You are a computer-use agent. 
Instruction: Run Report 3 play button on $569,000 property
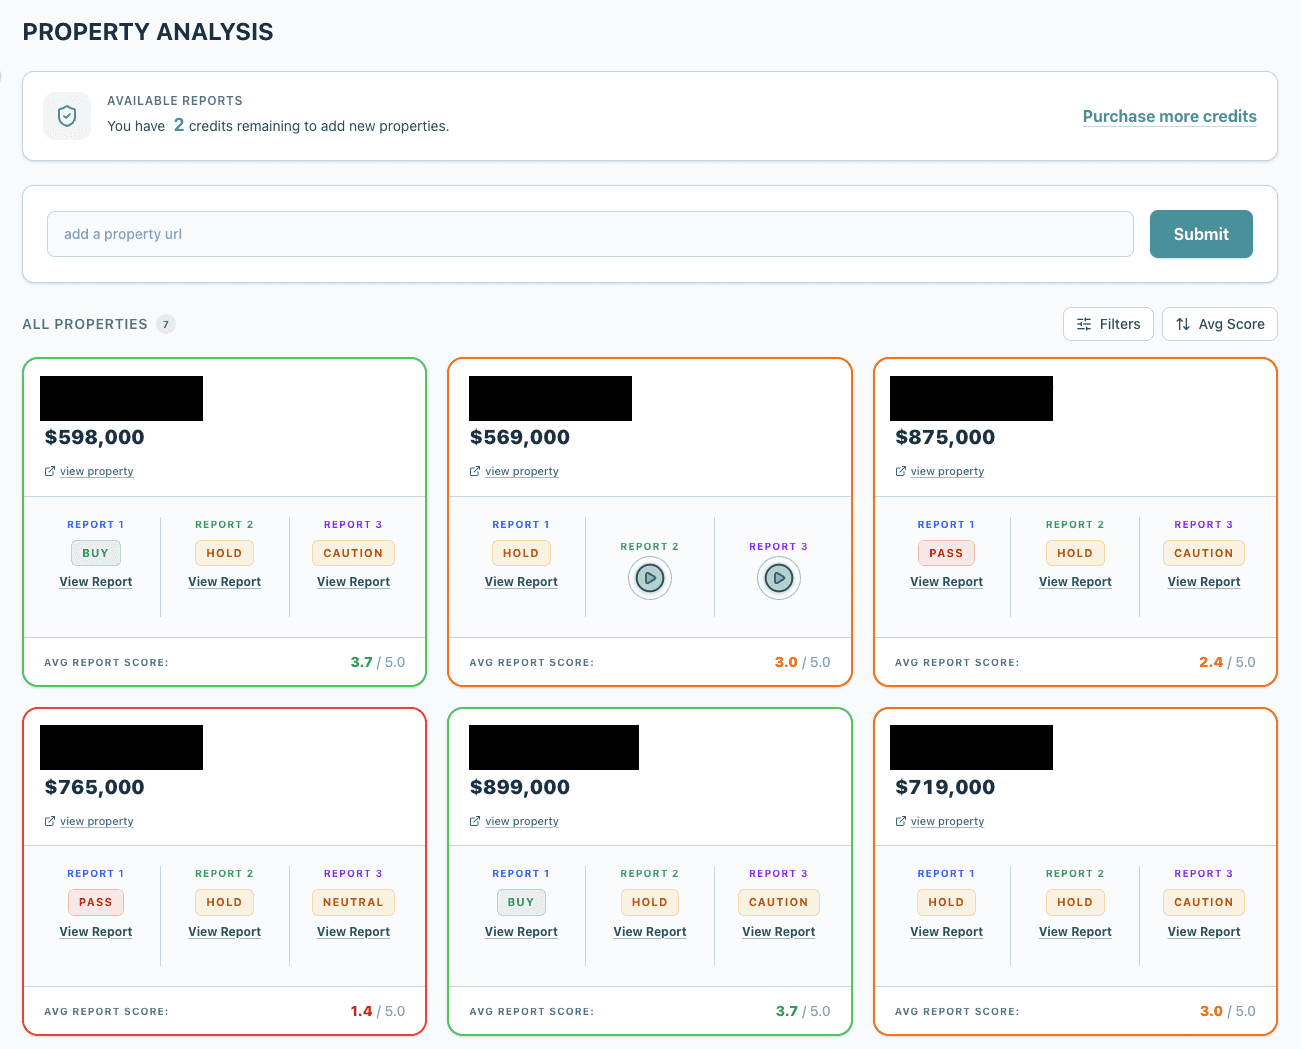[779, 578]
